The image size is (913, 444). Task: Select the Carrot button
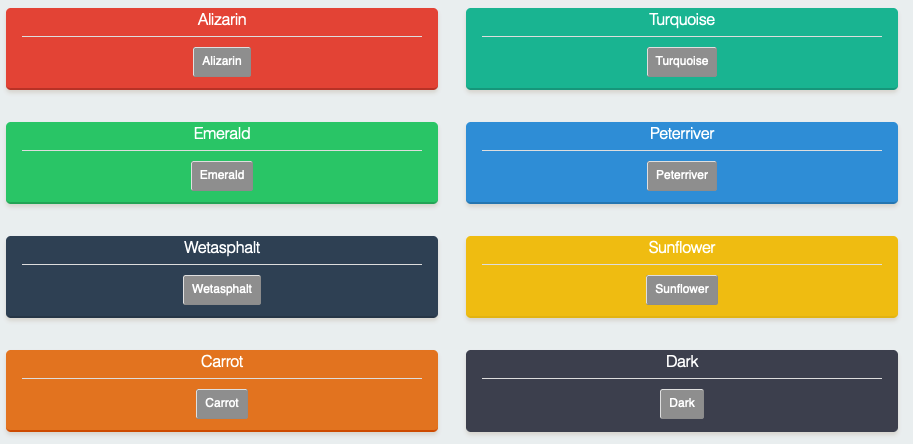point(222,404)
